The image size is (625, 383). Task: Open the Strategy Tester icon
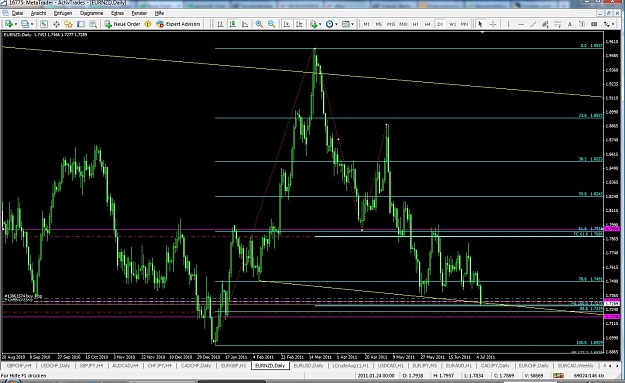click(x=93, y=24)
